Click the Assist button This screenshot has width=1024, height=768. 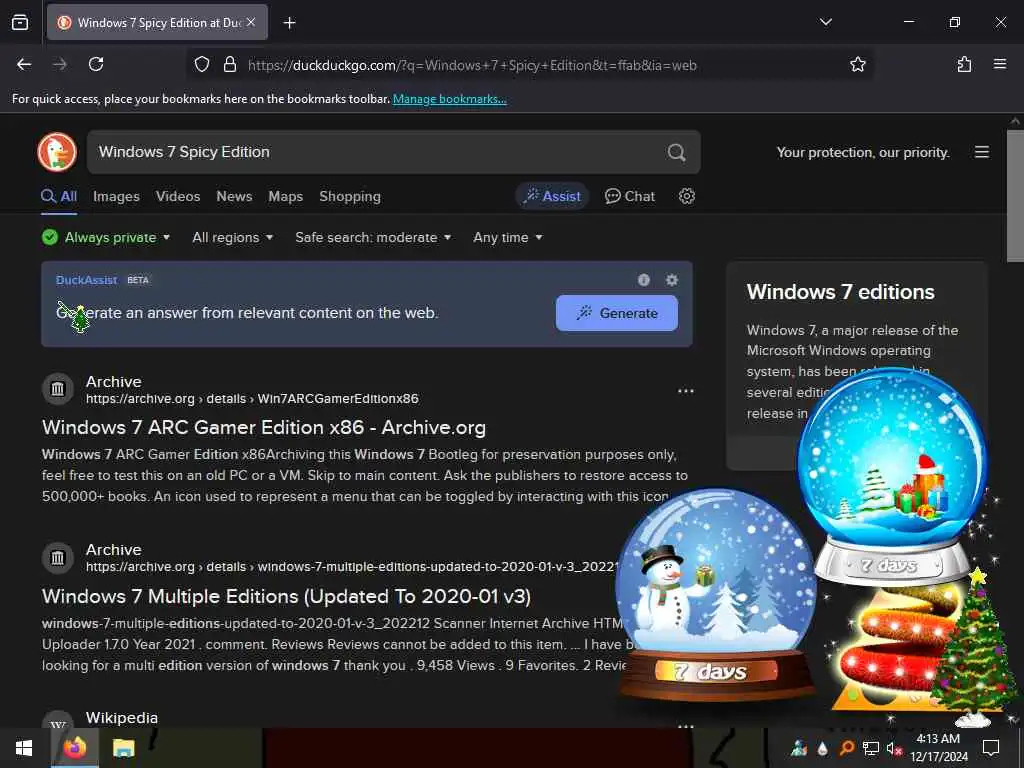pyautogui.click(x=552, y=196)
